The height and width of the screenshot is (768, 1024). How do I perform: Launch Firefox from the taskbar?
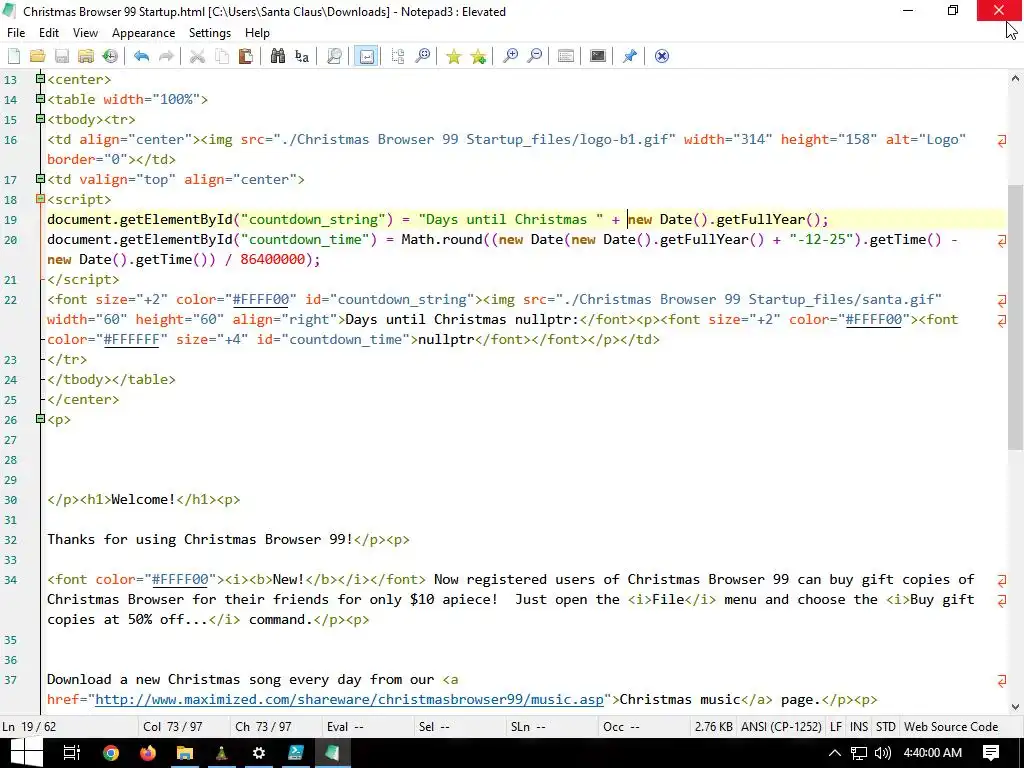tap(148, 753)
